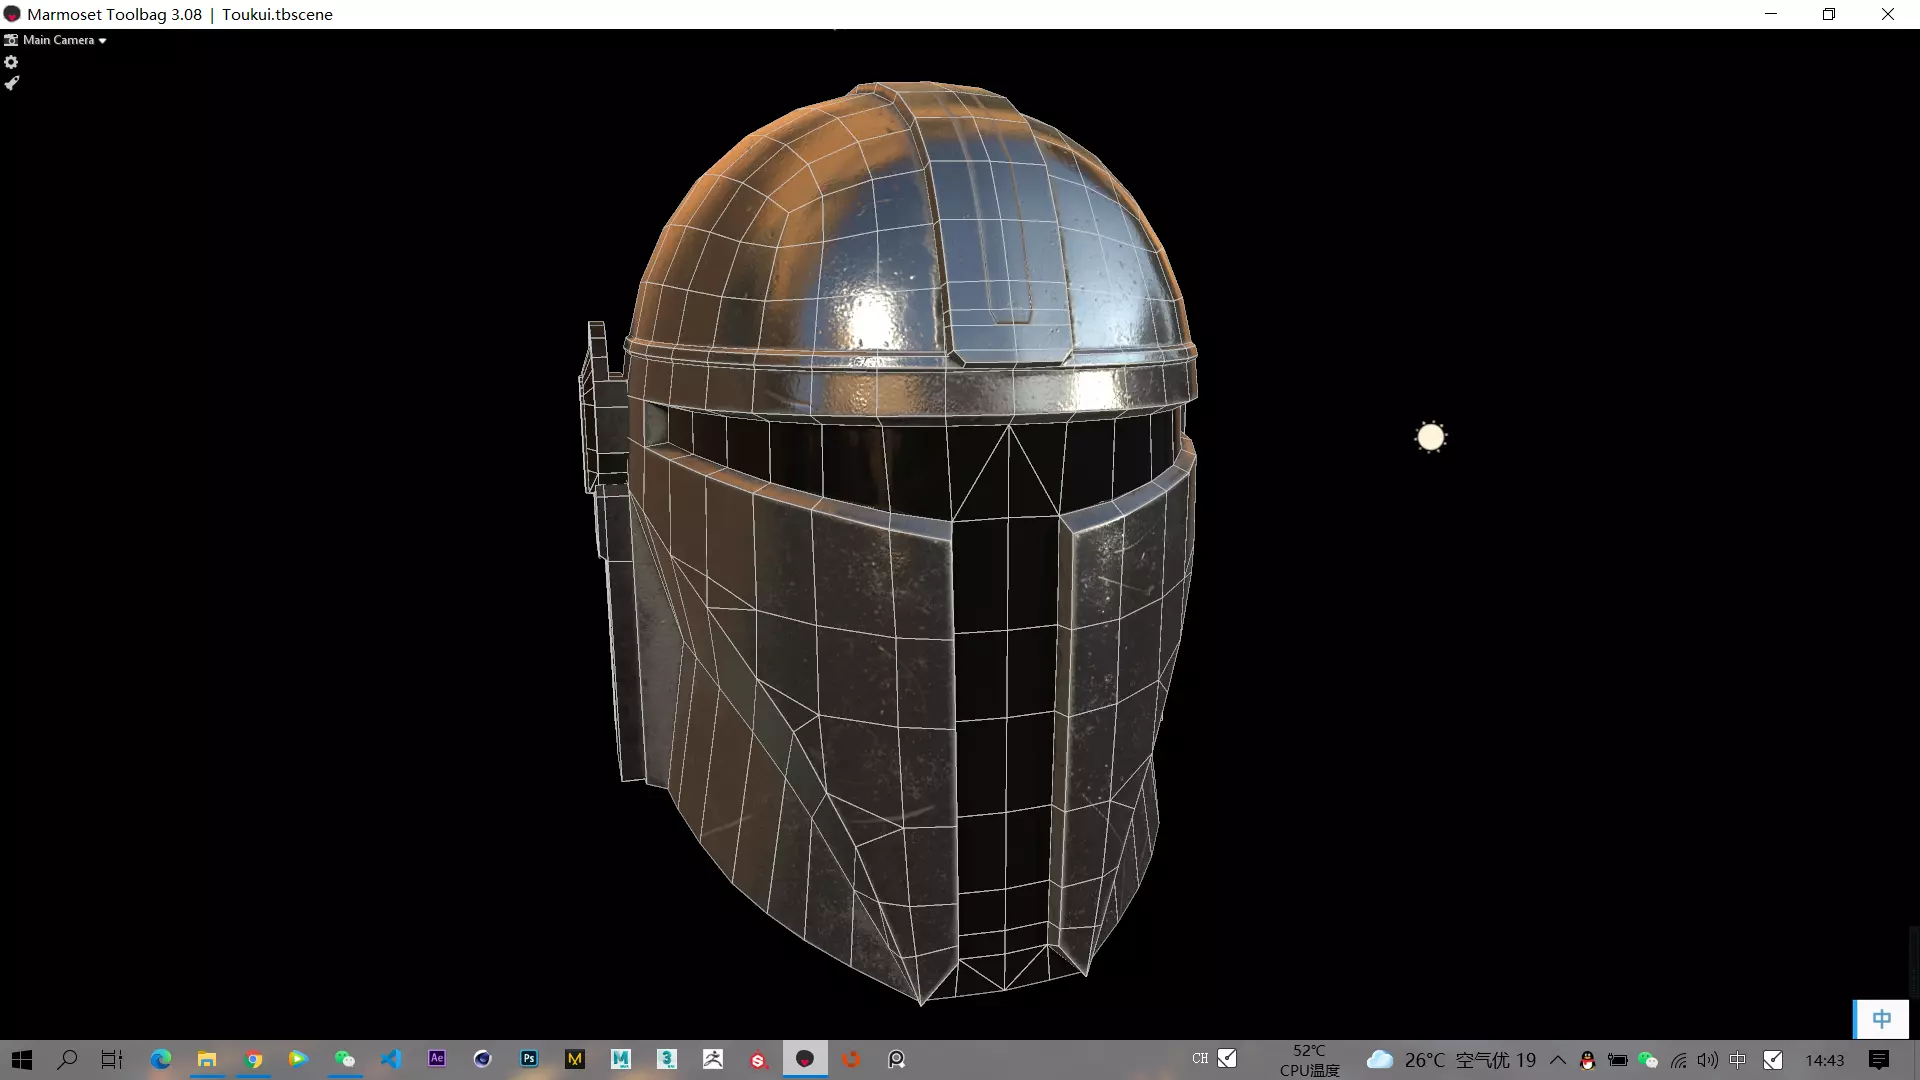
Task: Launch Cinema 4D from taskbar
Action: 483,1059
